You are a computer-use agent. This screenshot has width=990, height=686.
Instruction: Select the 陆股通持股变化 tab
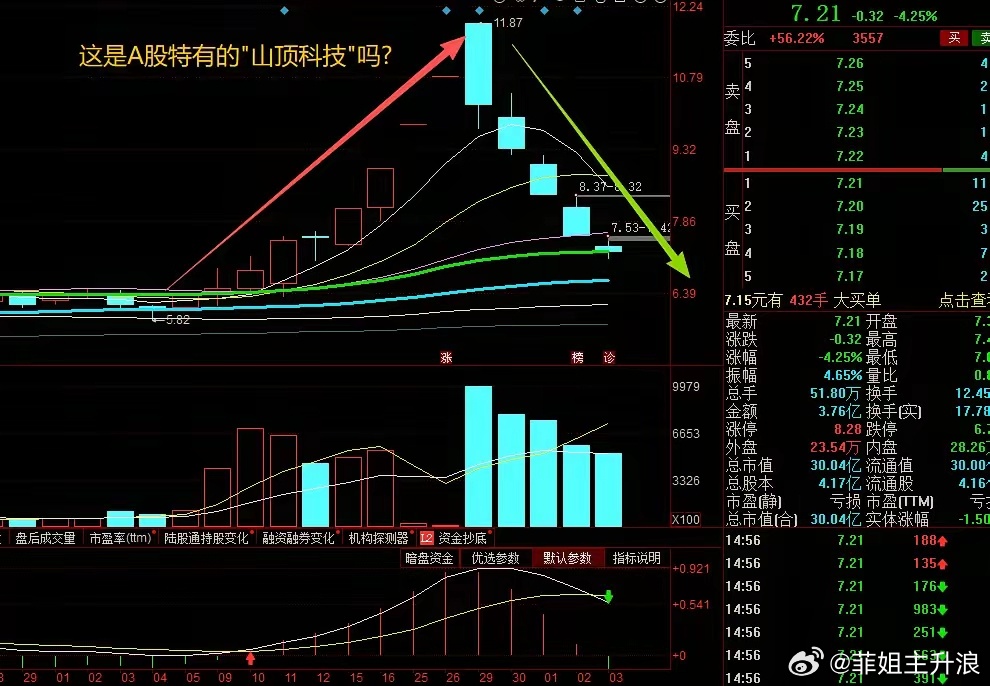(x=206, y=538)
